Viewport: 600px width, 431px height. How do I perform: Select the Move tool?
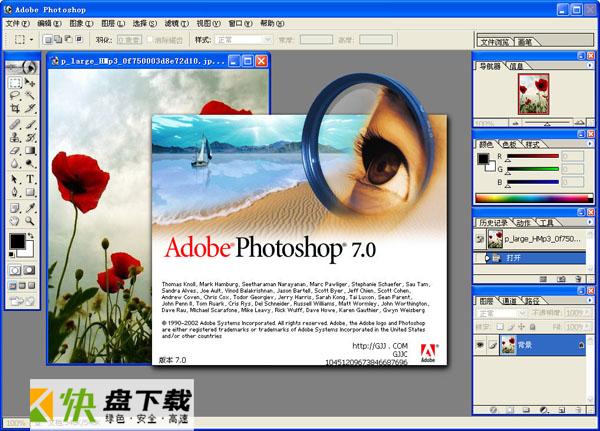coord(30,83)
